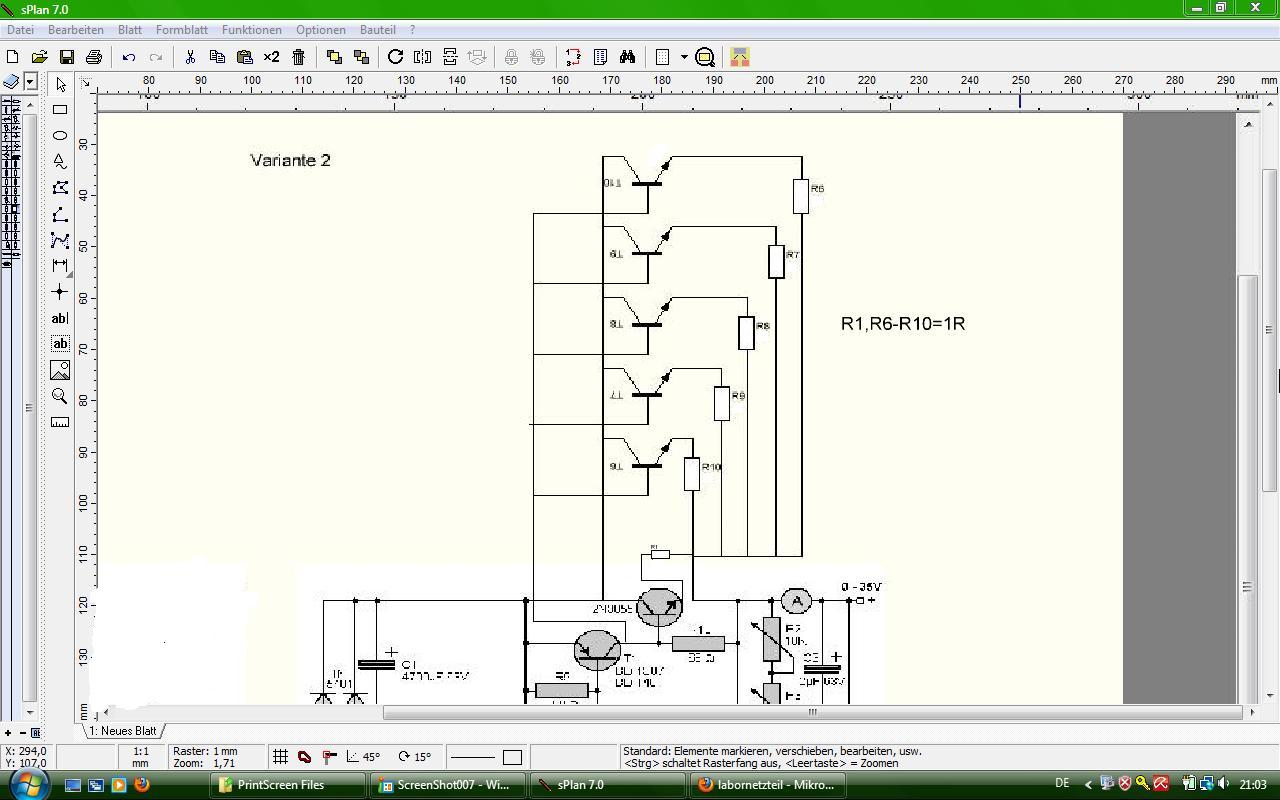Open the line style selector

pyautogui.click(x=473, y=757)
